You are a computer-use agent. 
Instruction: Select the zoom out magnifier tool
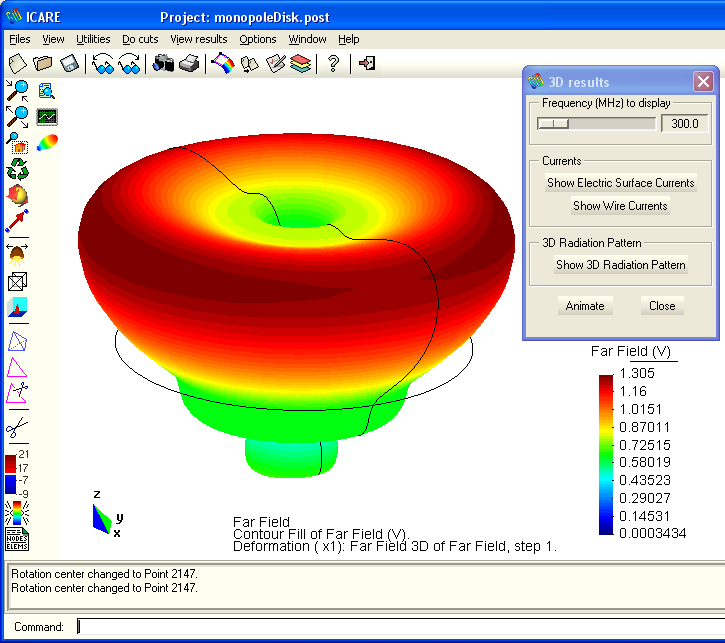click(x=17, y=116)
